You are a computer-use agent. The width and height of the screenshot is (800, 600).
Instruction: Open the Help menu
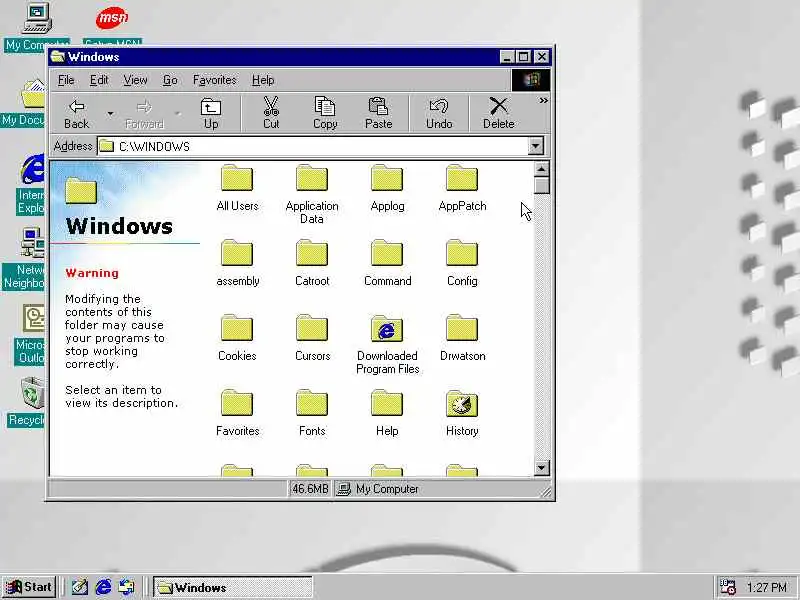point(263,80)
